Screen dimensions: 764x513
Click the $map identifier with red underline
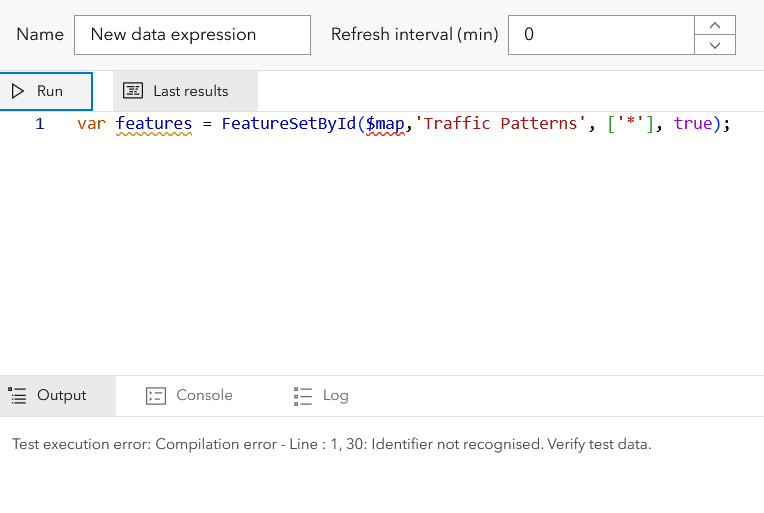click(x=385, y=124)
